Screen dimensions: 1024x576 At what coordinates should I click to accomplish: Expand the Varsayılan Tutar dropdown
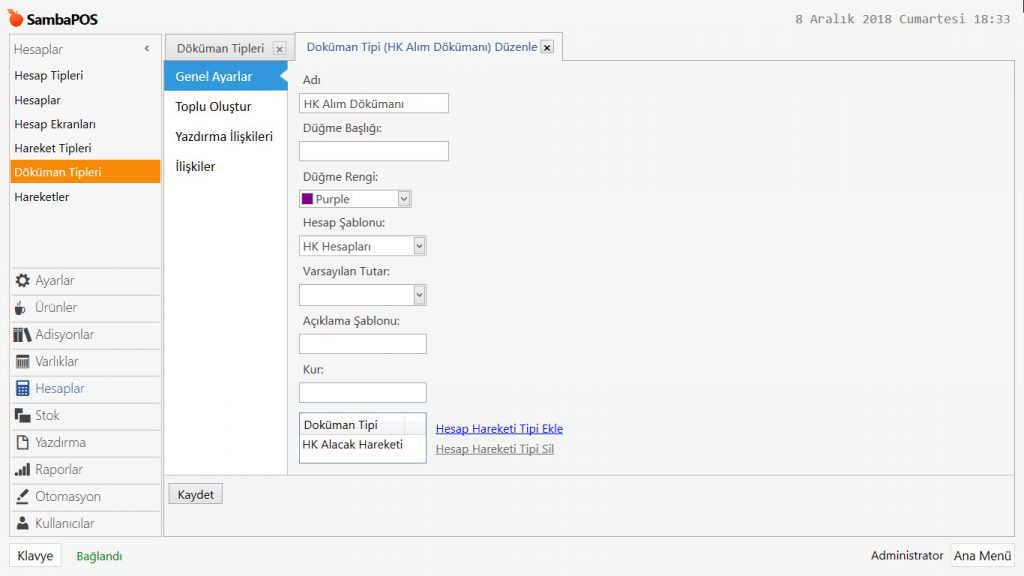pyautogui.click(x=419, y=295)
